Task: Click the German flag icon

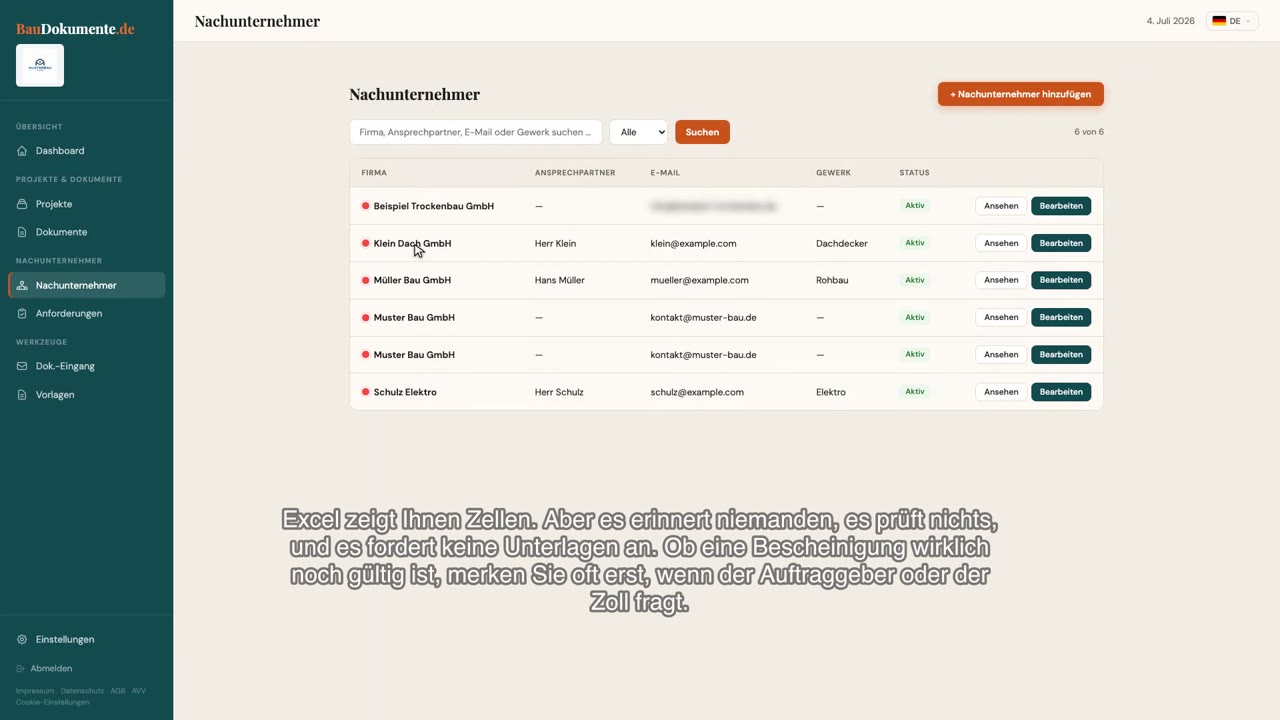Action: (1219, 21)
